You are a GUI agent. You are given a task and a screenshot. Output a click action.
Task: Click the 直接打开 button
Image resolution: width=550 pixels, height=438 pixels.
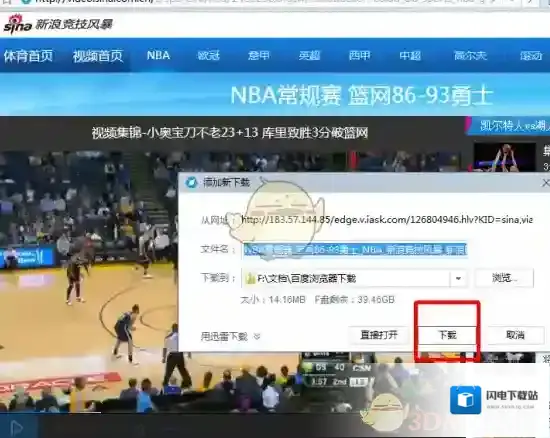[x=379, y=335]
